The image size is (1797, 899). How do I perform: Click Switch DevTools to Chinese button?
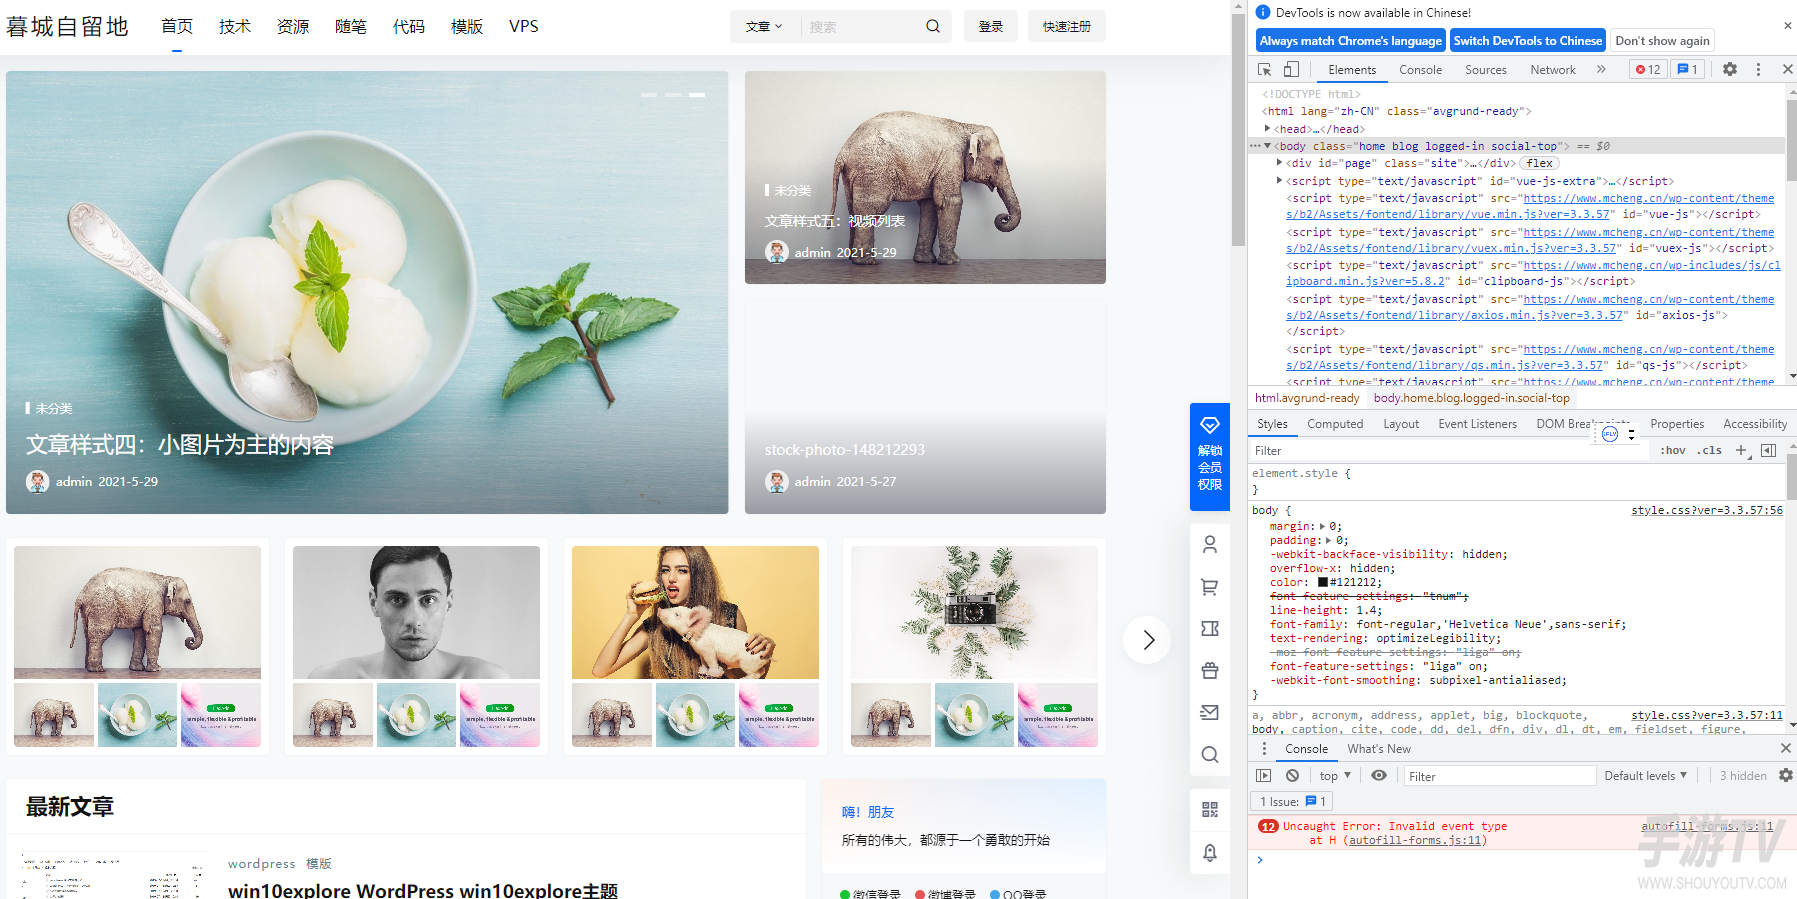point(1527,41)
